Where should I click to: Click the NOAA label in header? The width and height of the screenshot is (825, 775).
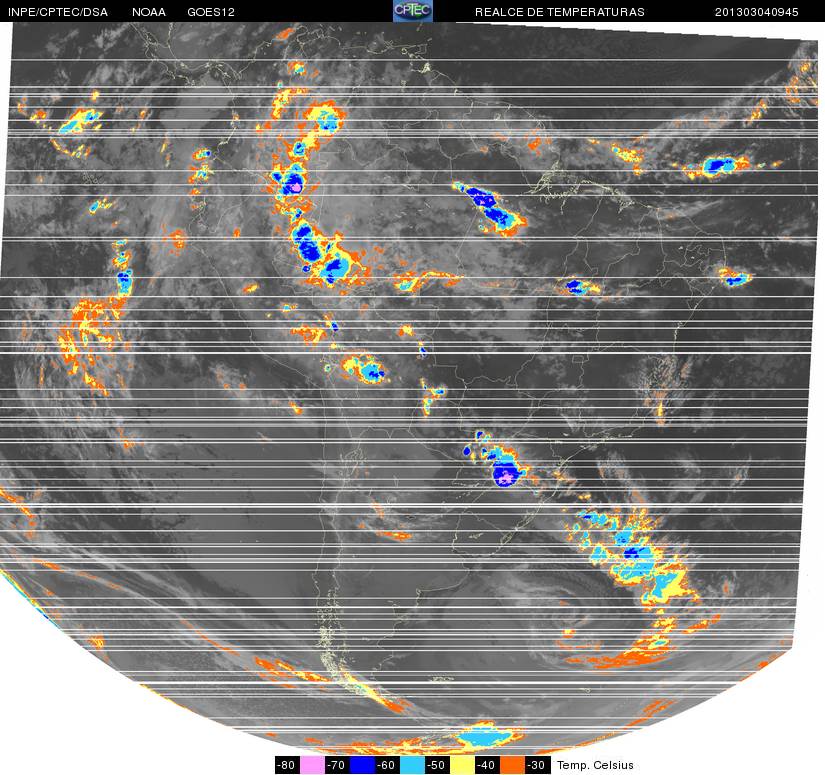click(x=149, y=12)
